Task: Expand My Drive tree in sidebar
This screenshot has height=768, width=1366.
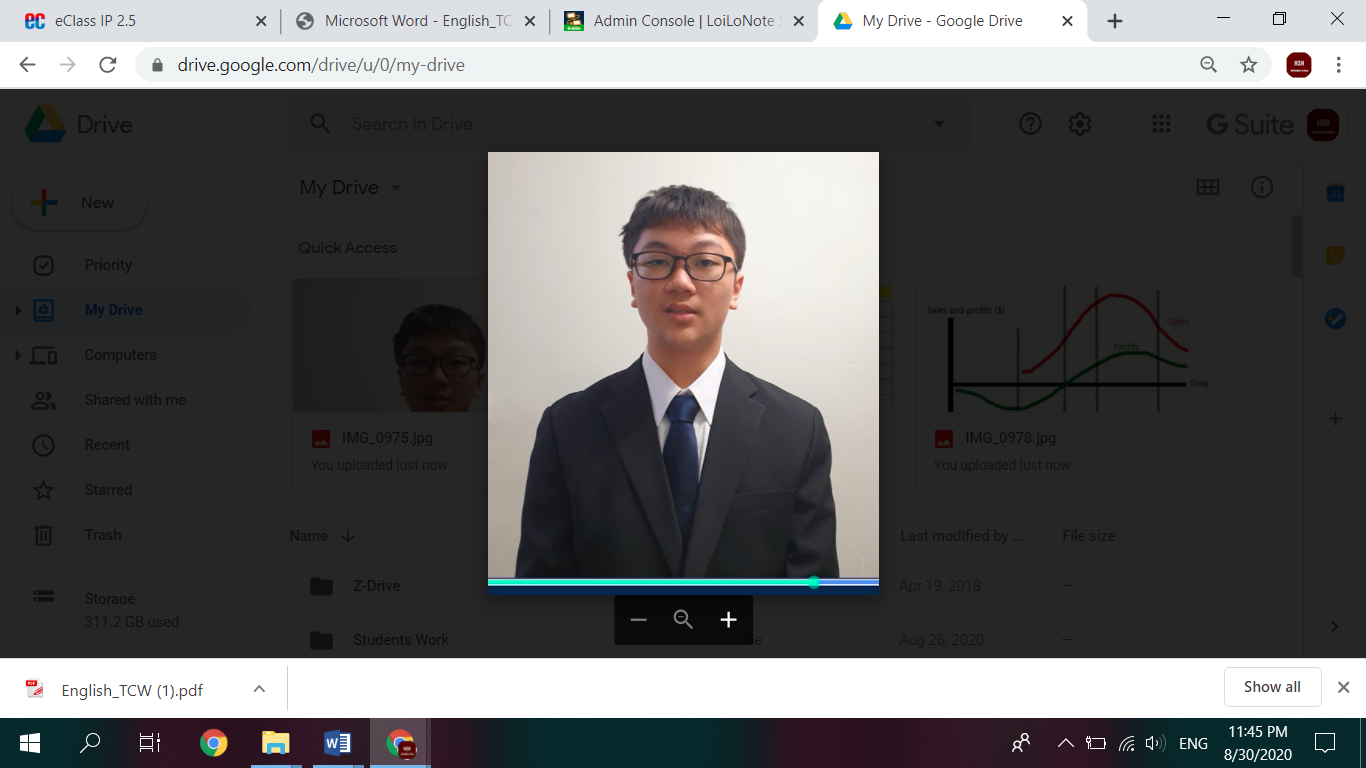Action: pos(18,311)
